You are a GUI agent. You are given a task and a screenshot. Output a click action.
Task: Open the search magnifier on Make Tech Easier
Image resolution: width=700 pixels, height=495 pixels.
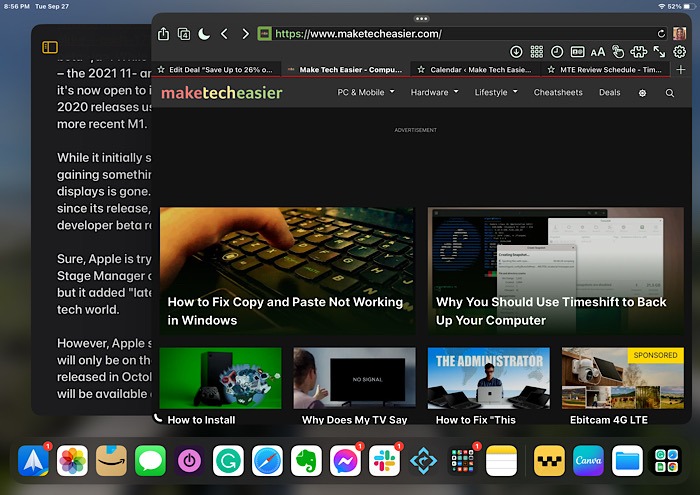[x=670, y=93]
